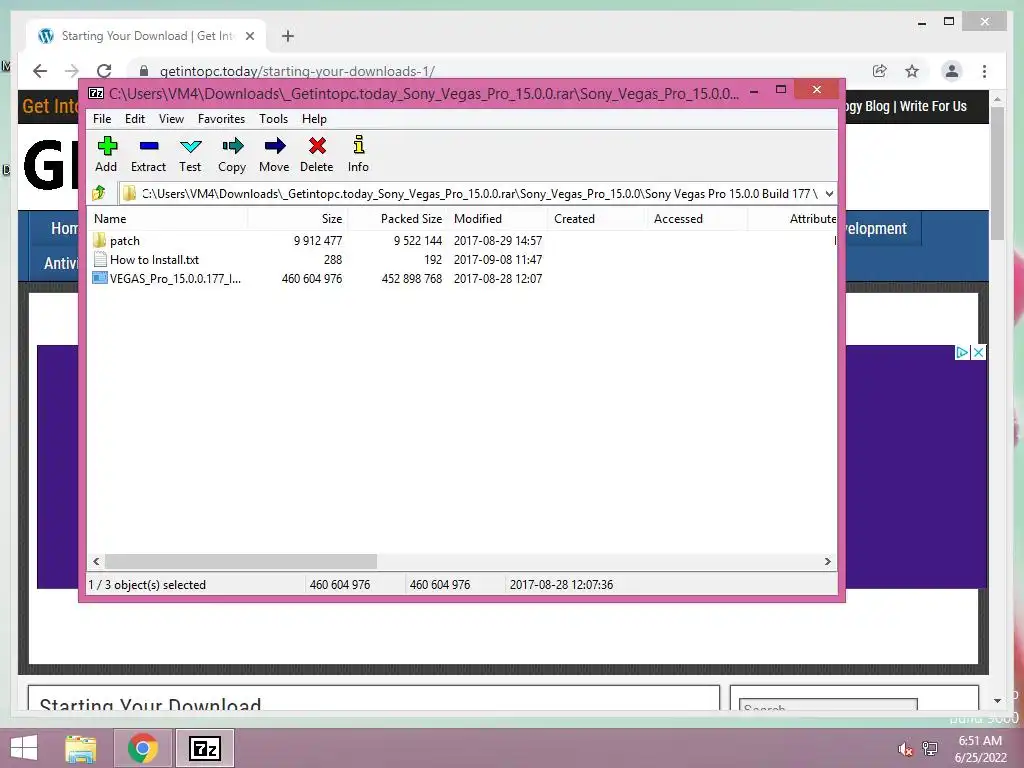The height and width of the screenshot is (768, 1024).
Task: Select VEGAS_Pro_15.0.0.177 file name
Action: (x=175, y=278)
